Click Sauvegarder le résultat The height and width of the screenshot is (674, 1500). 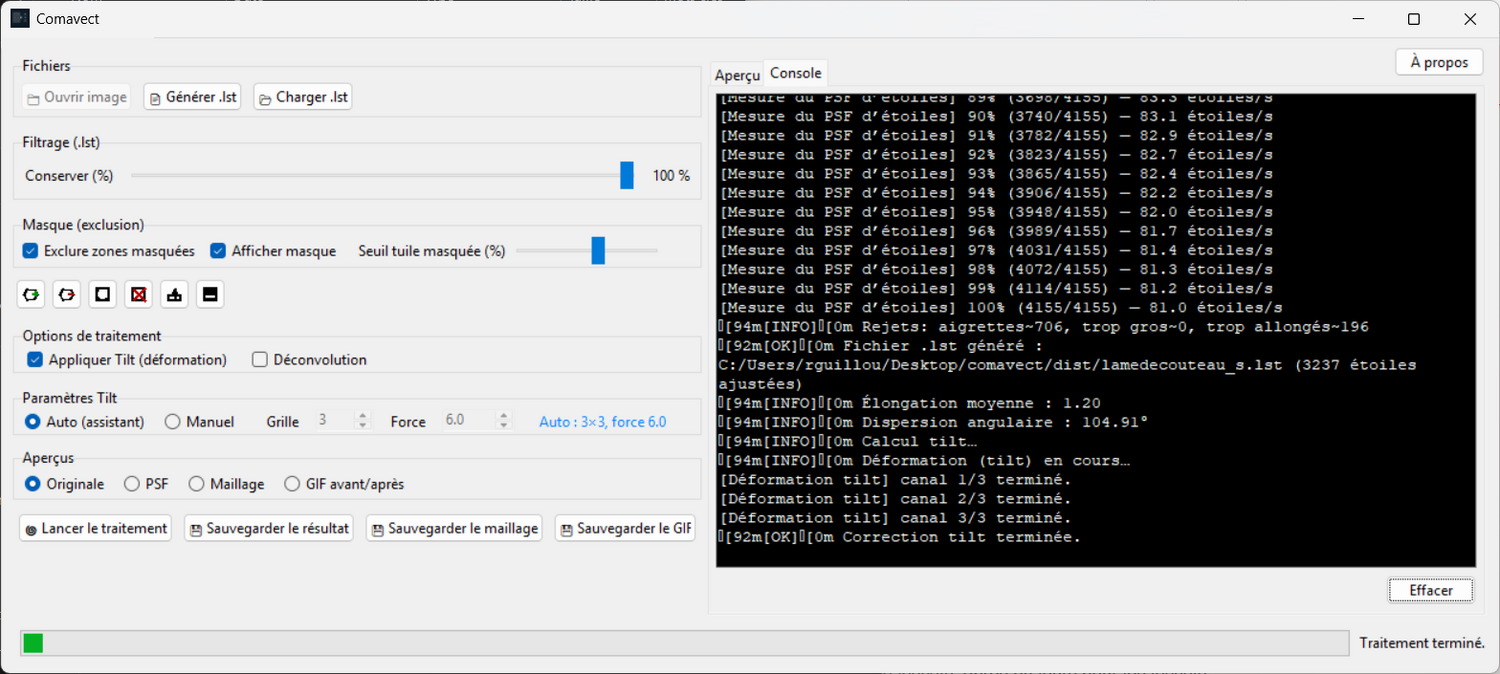click(269, 528)
